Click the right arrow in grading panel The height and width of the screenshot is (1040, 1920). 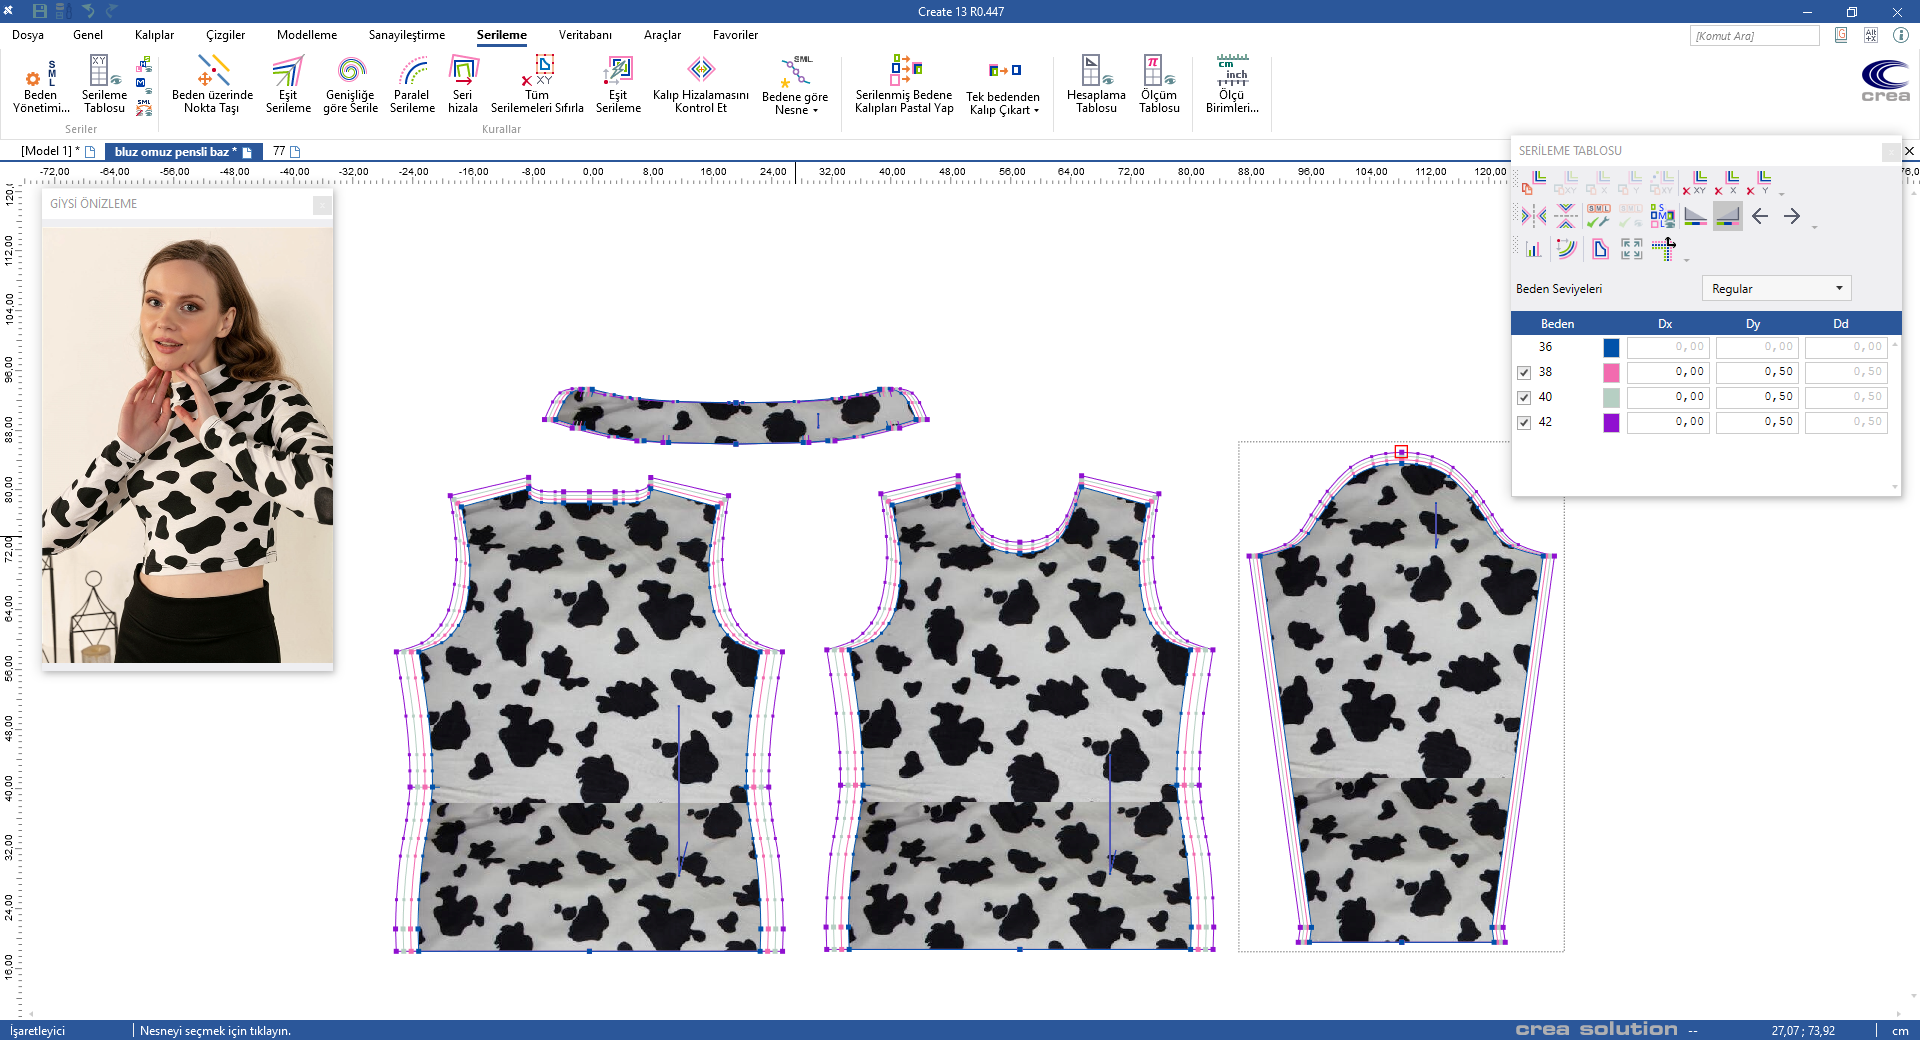click(1792, 216)
